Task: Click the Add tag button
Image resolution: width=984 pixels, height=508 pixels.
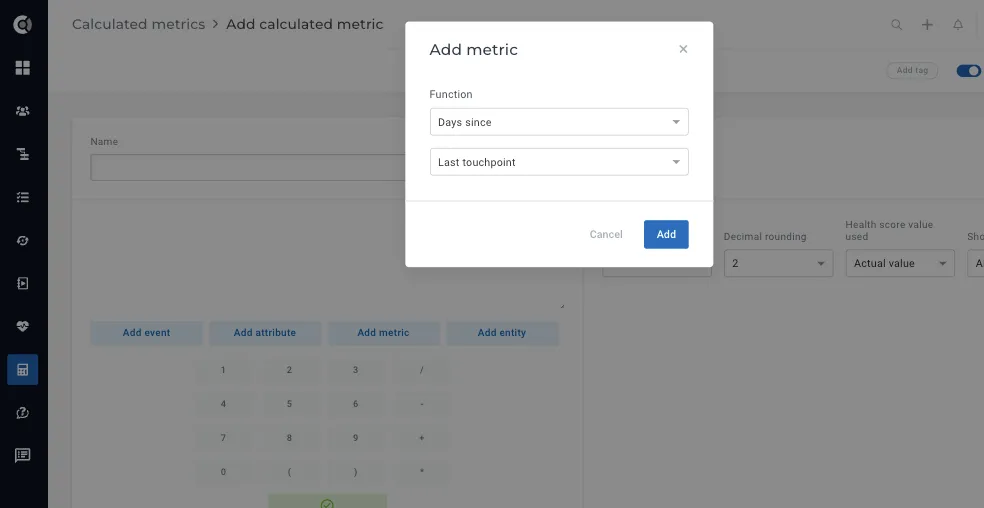Action: (x=912, y=70)
